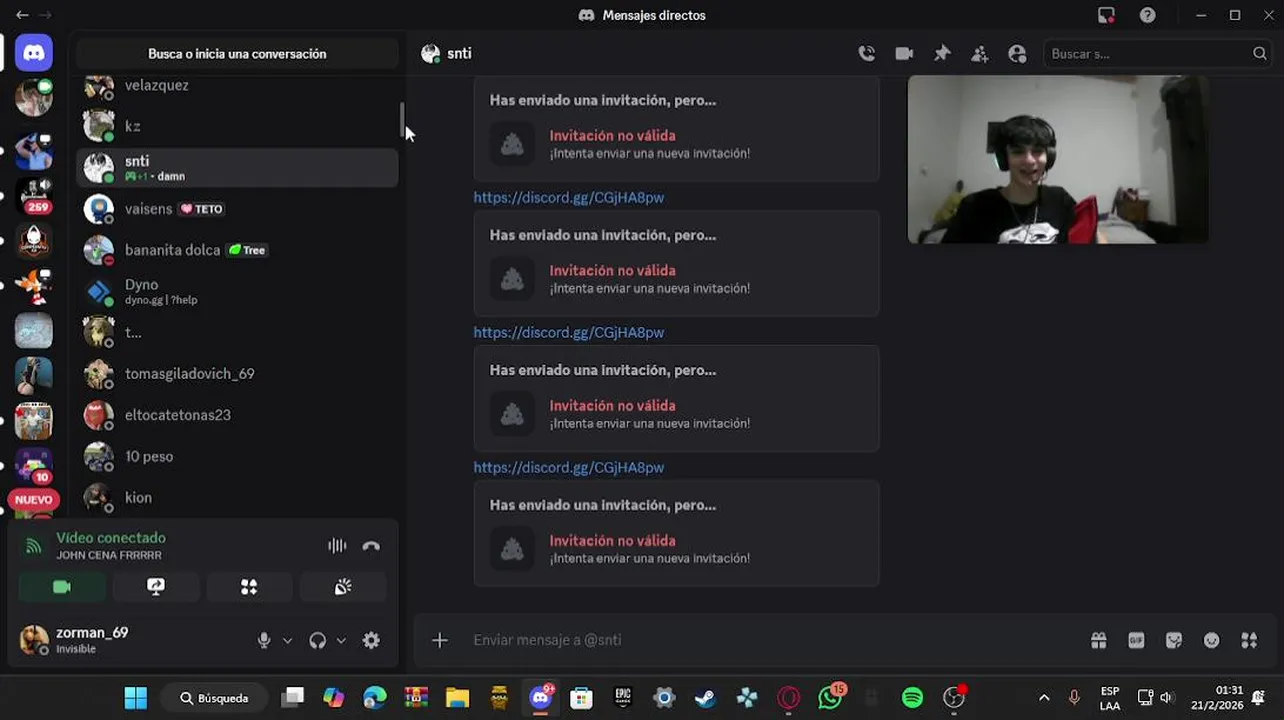Viewport: 1284px width, 720px height.
Task: Open WhatsApp from the taskbar
Action: tap(830, 698)
